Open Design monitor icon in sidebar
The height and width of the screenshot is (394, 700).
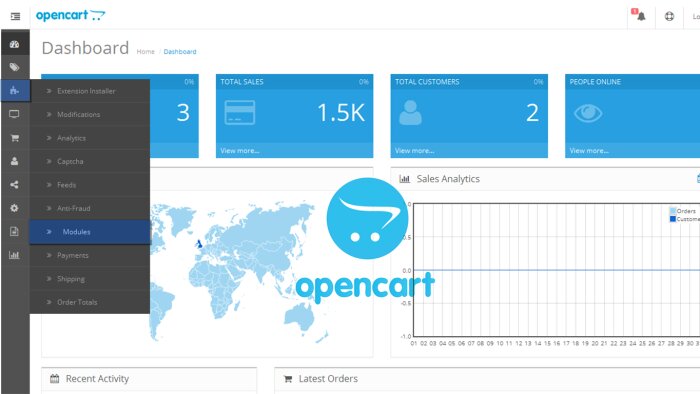(14, 114)
